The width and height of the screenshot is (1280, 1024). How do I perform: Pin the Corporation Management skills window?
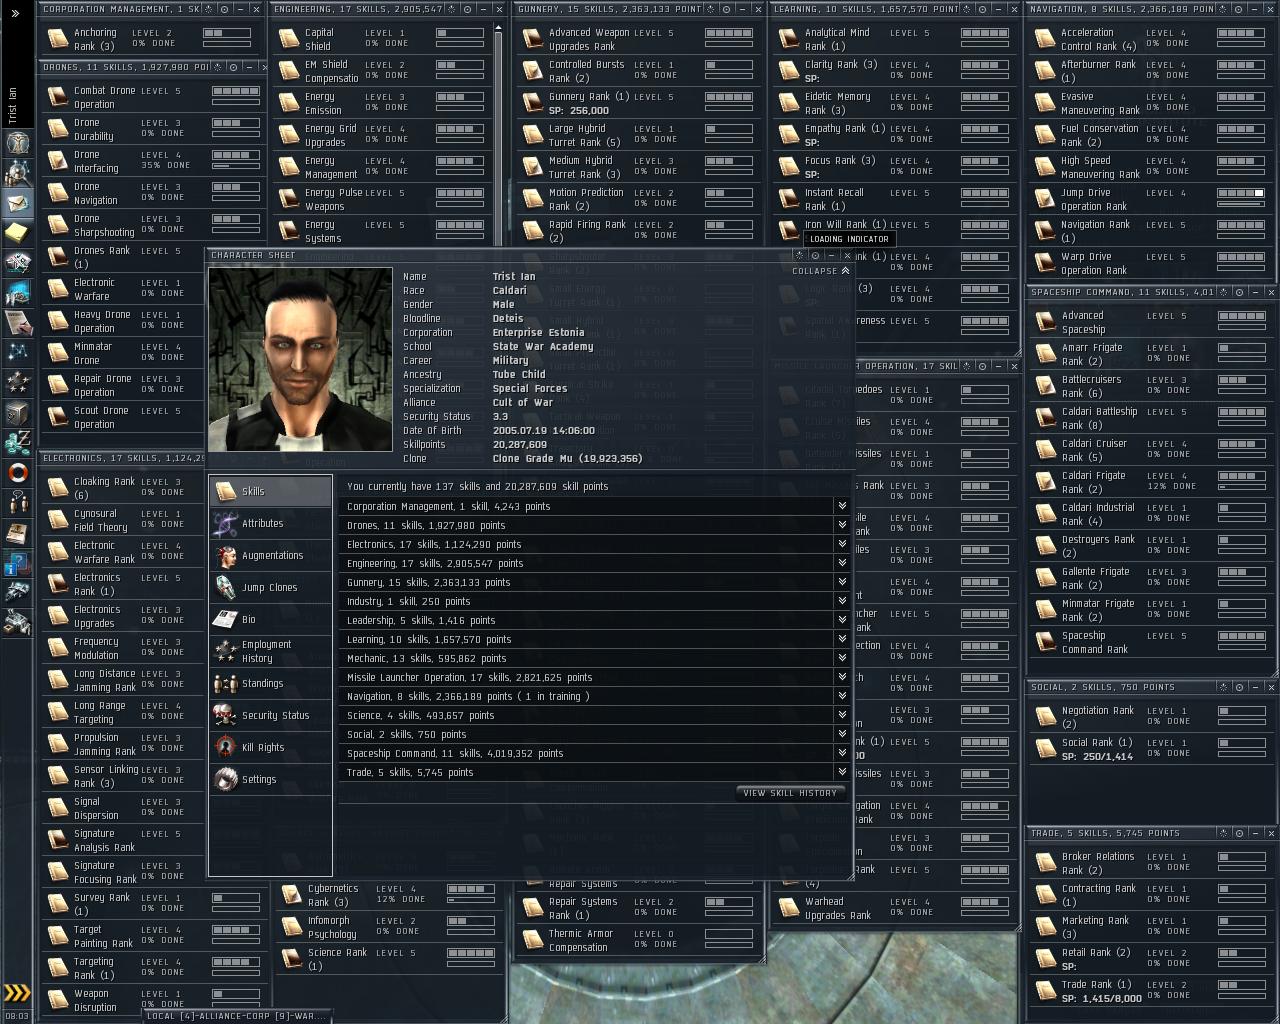click(x=223, y=9)
